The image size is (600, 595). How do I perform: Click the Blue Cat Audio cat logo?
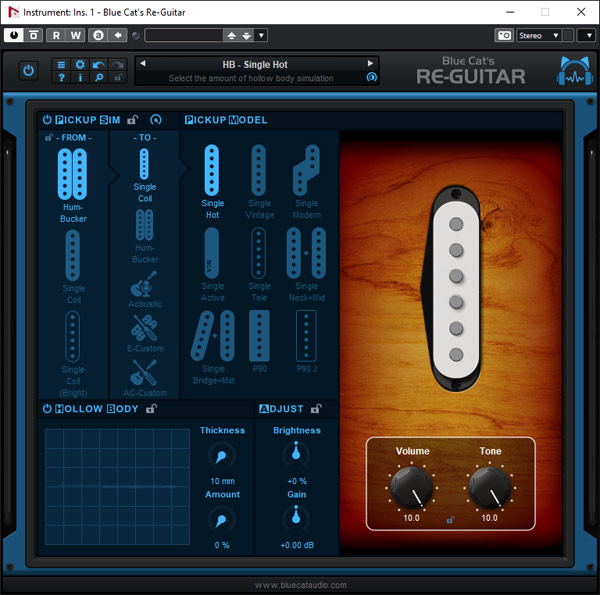click(x=573, y=71)
